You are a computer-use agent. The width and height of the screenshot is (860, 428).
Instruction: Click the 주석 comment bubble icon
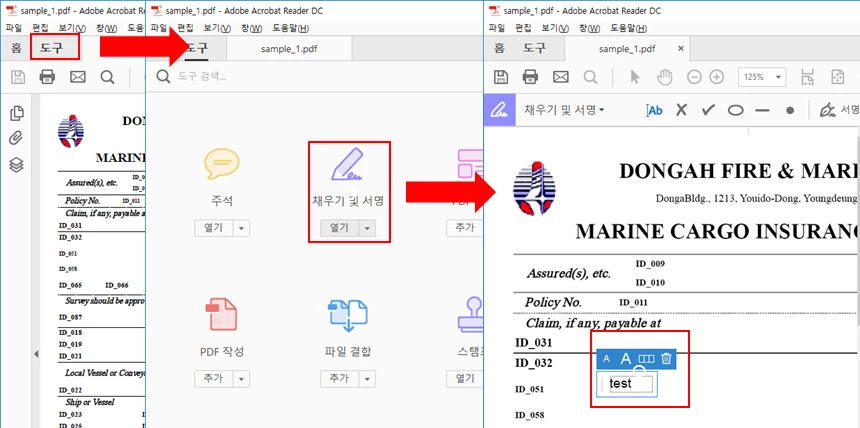[222, 164]
